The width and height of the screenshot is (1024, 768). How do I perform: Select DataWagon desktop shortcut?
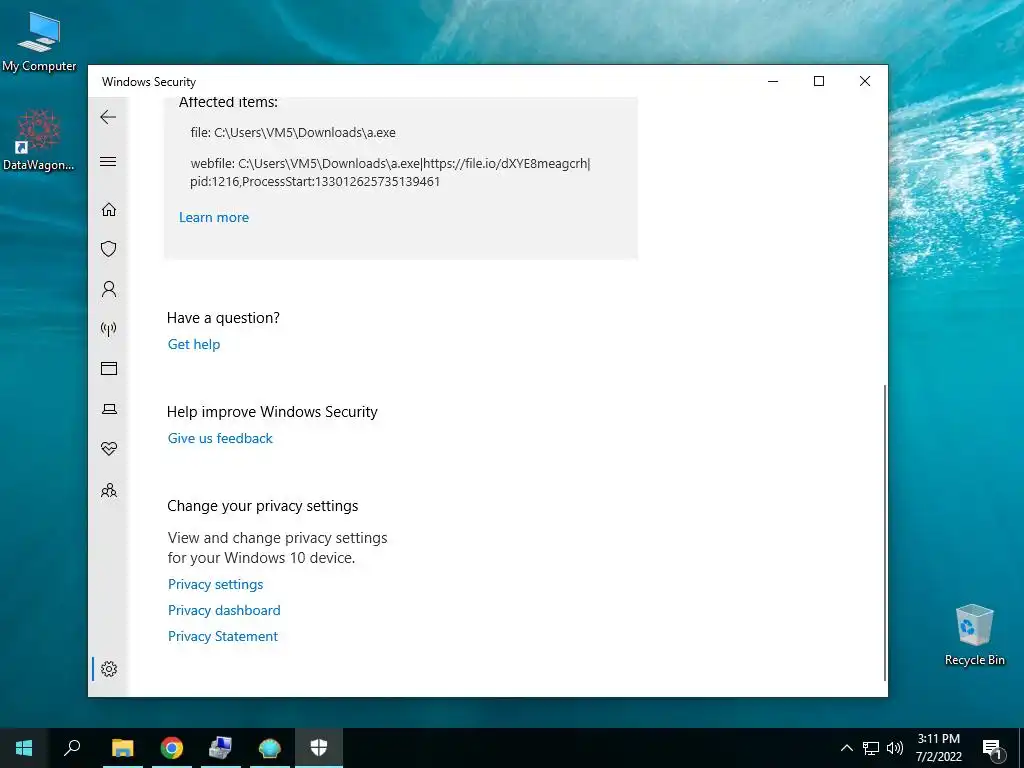39,140
